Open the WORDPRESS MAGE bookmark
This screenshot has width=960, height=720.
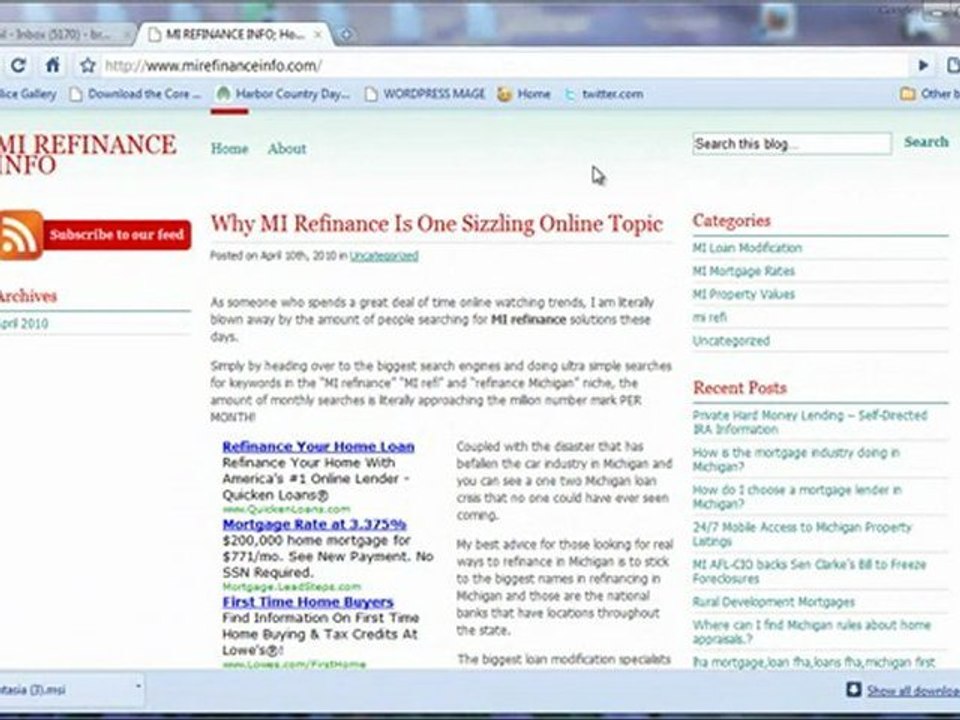click(x=425, y=94)
